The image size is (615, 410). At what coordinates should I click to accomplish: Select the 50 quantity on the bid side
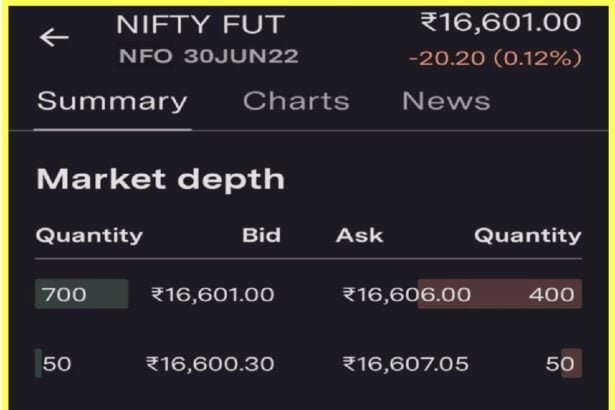point(55,364)
